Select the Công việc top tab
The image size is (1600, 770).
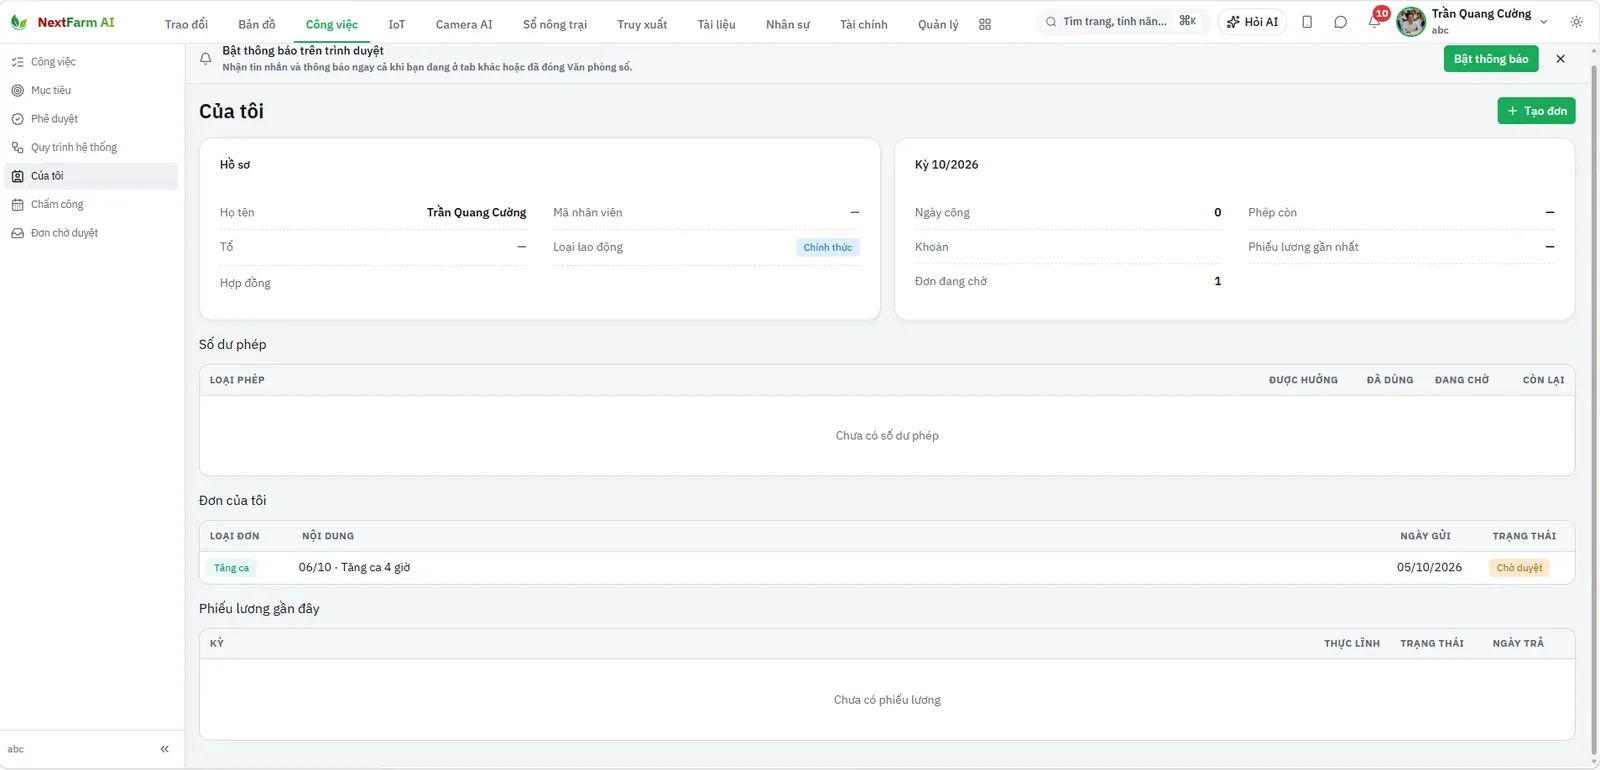coord(332,24)
